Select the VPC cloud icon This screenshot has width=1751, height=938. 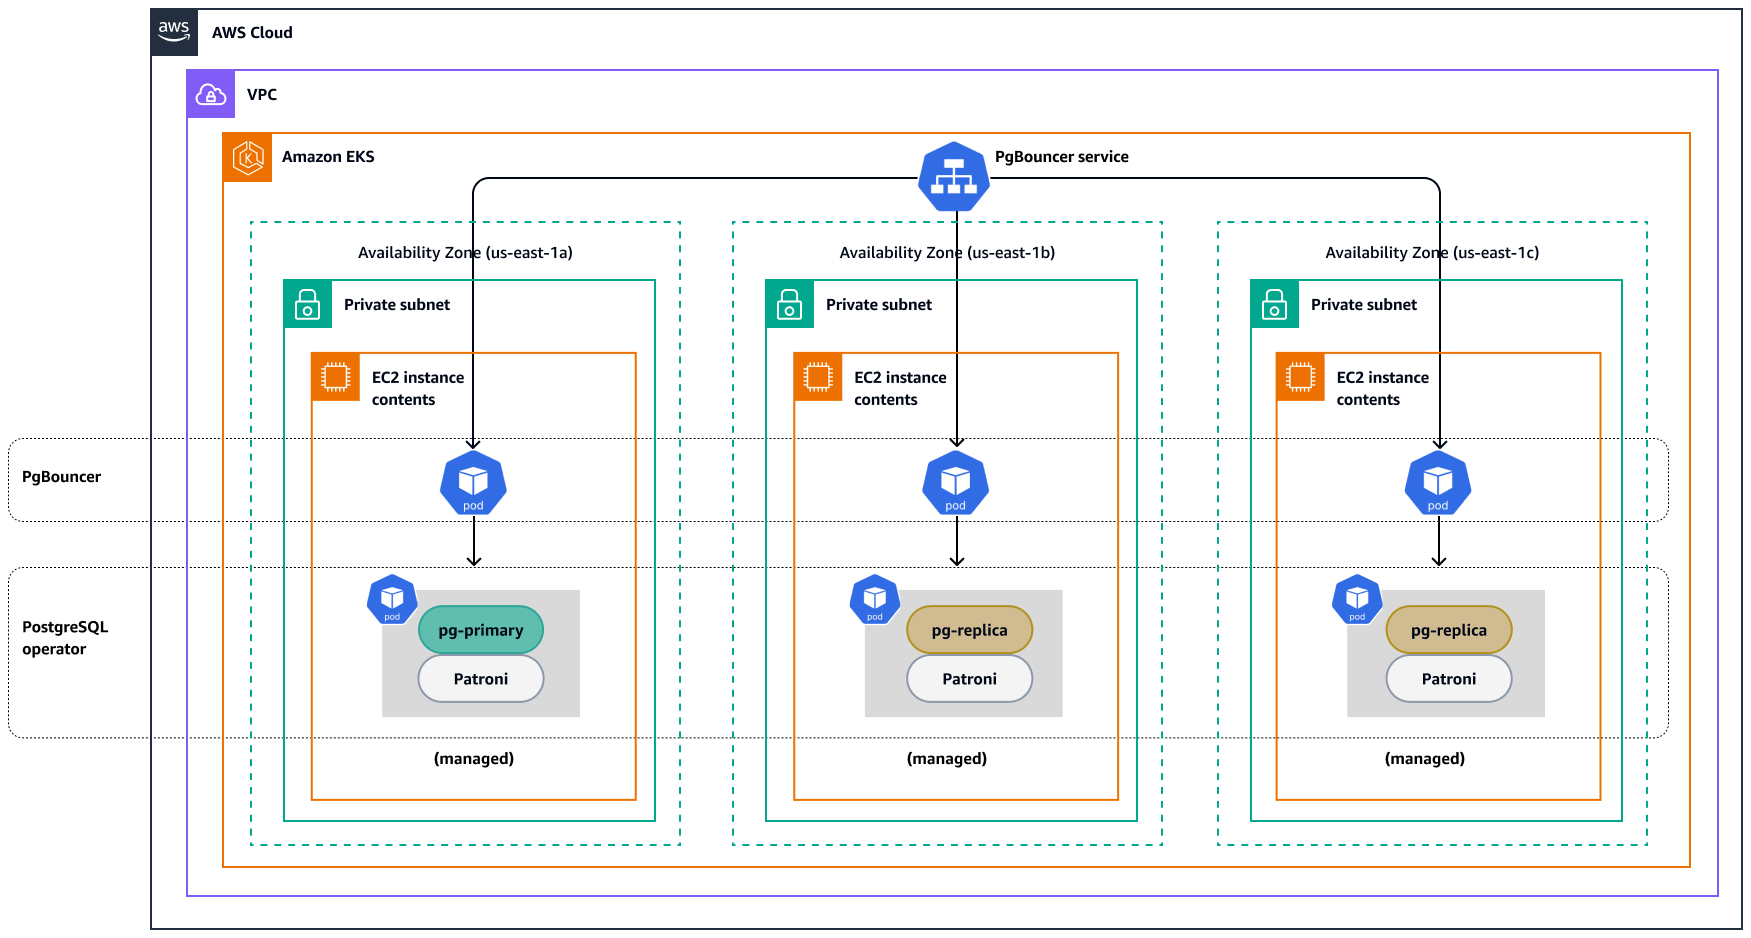tap(210, 94)
